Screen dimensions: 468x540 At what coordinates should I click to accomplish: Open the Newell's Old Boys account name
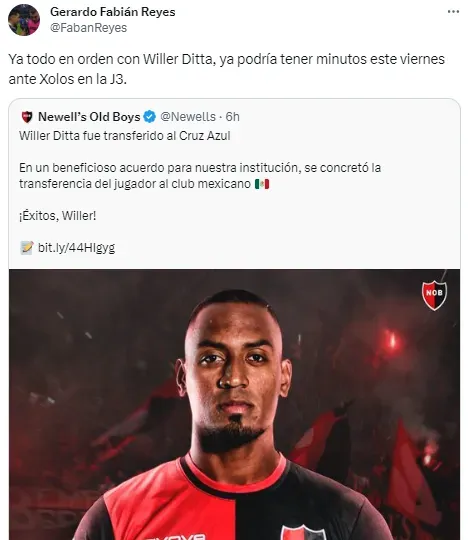89,117
